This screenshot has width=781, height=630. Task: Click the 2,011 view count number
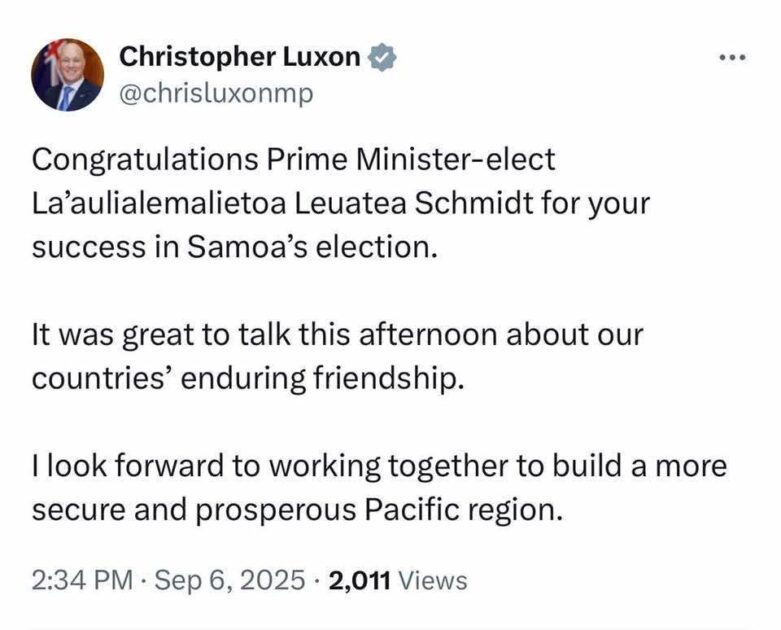tap(359, 580)
